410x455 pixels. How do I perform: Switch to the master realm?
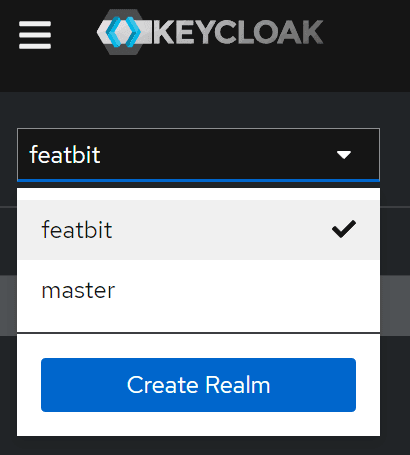198,290
